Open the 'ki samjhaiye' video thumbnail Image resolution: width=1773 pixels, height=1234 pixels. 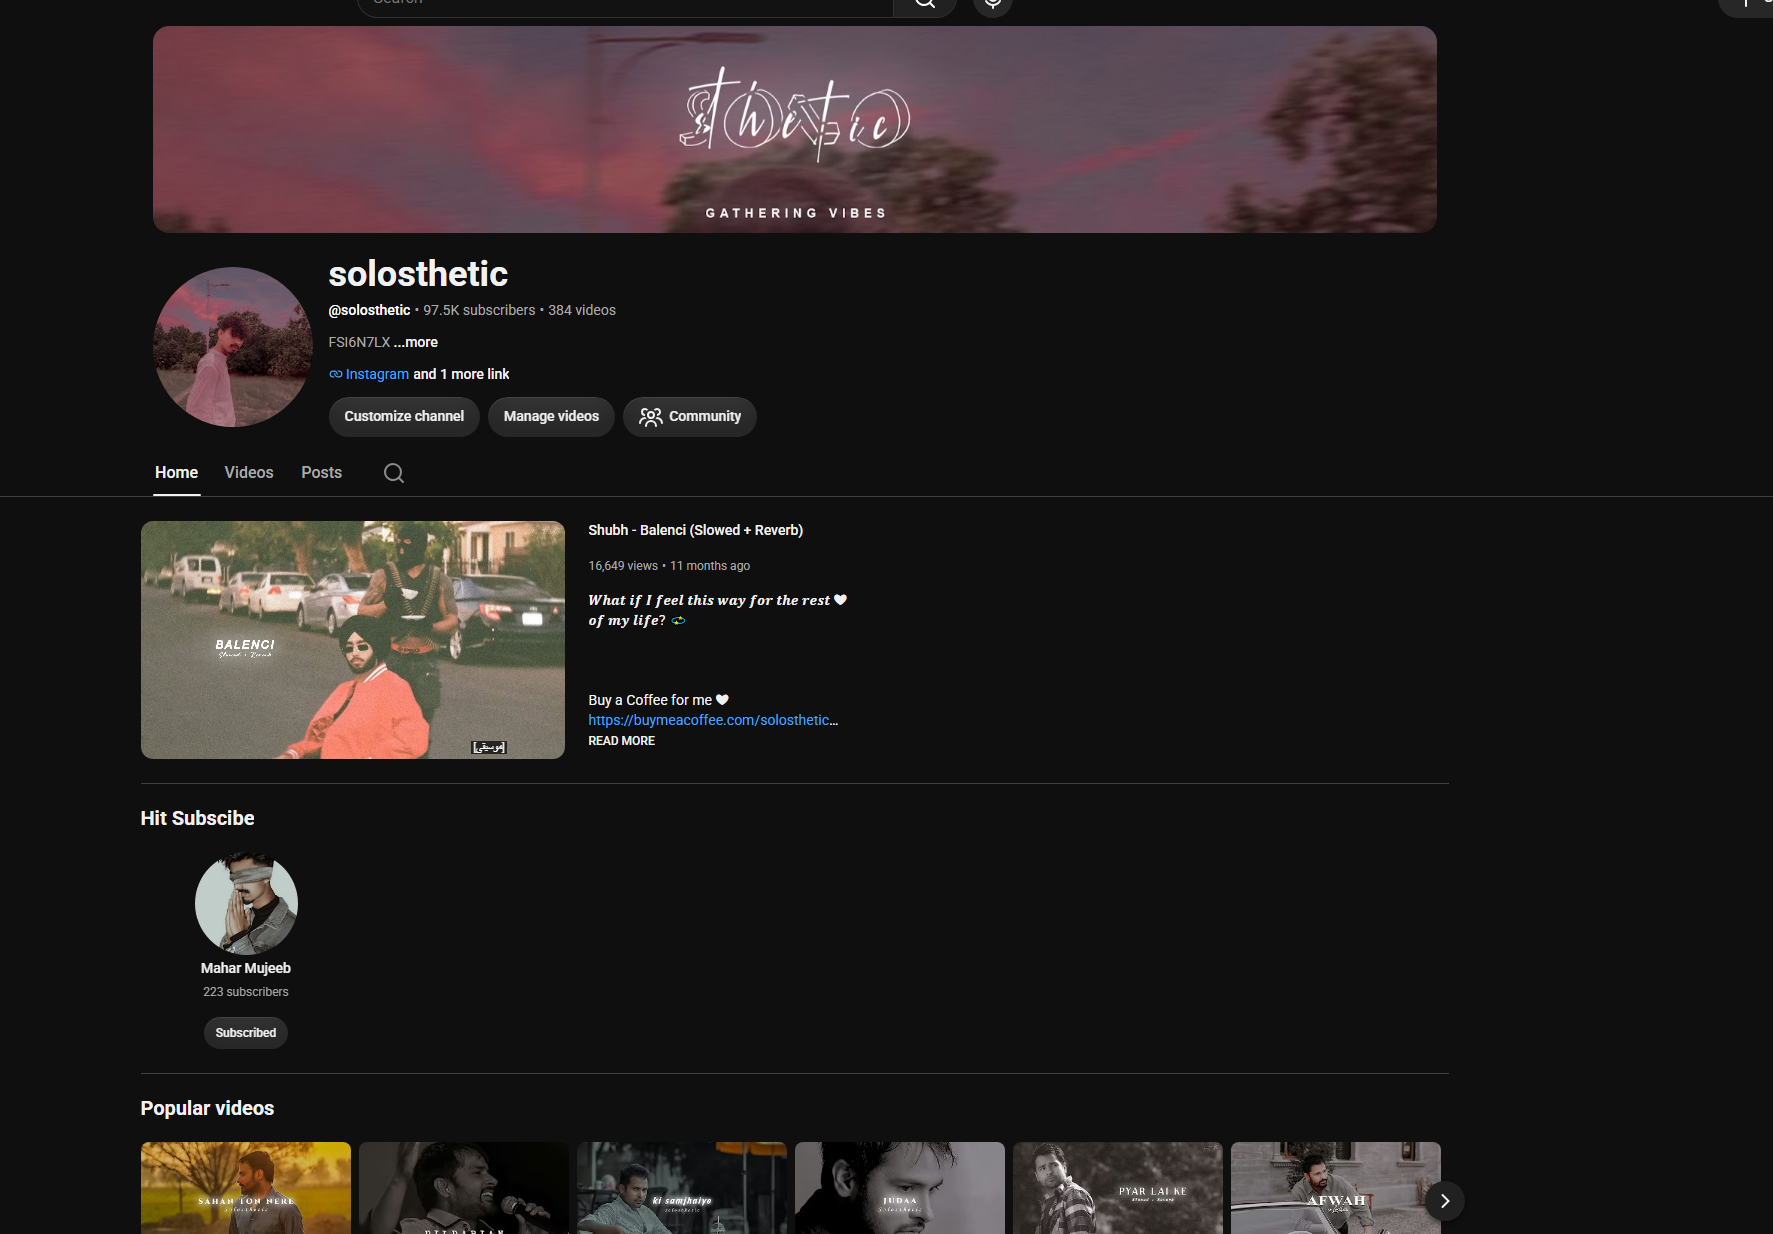coord(682,1188)
